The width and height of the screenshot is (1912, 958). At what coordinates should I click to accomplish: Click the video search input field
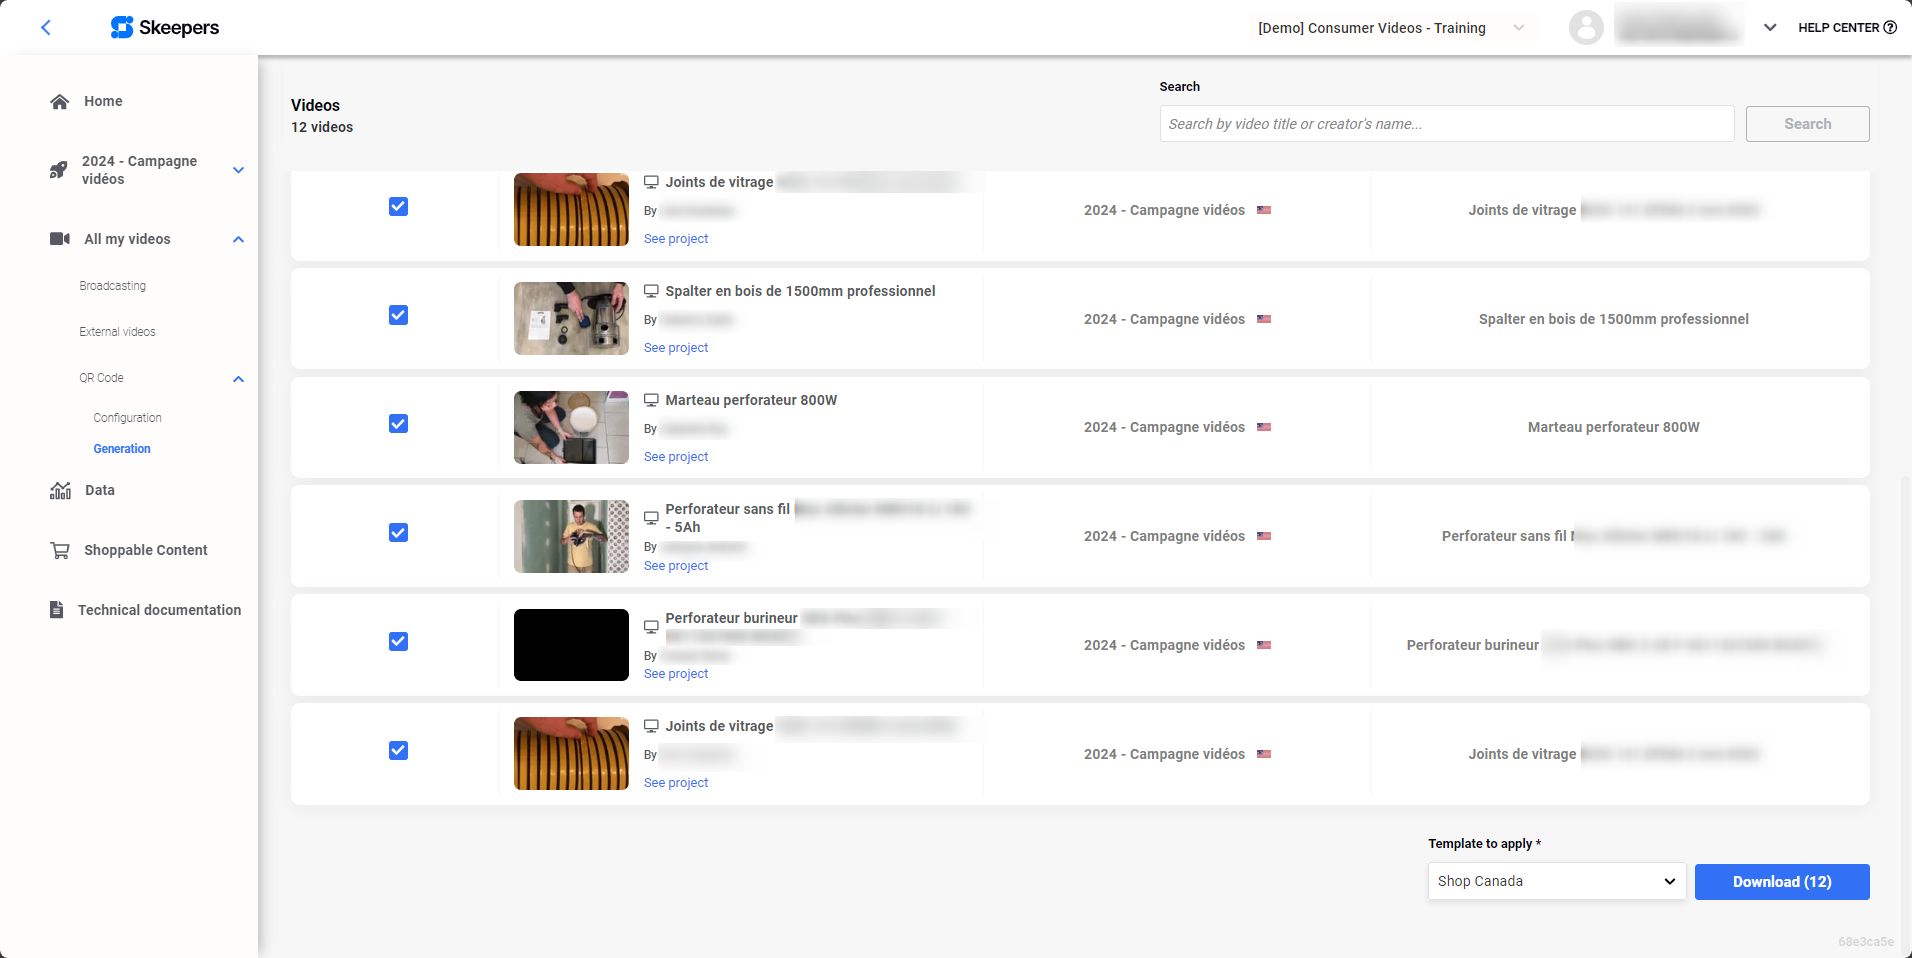tap(1446, 124)
